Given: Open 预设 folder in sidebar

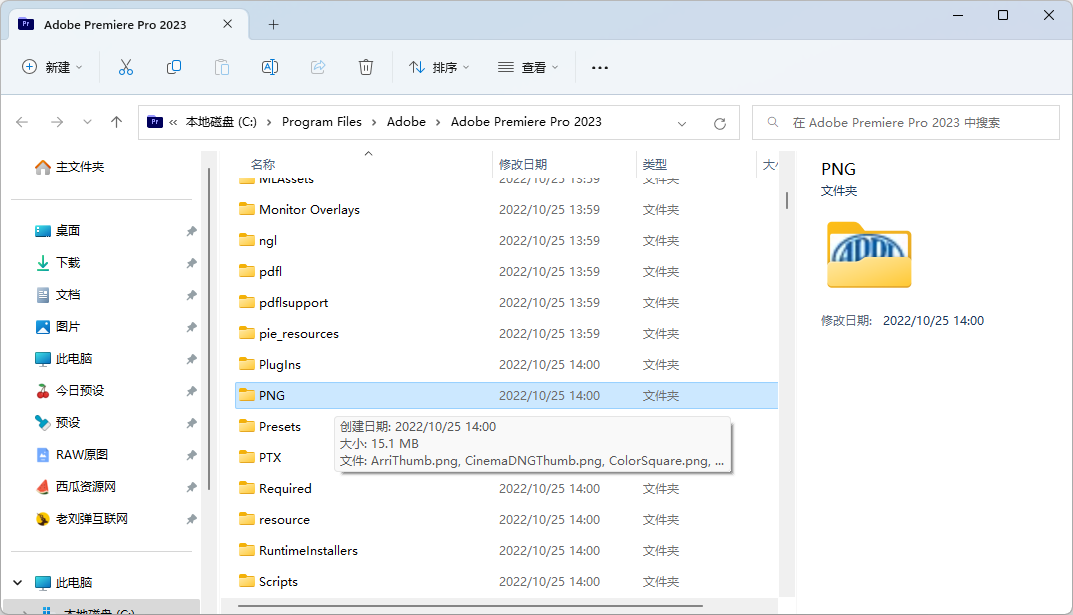Looking at the screenshot, I should (x=57, y=423).
